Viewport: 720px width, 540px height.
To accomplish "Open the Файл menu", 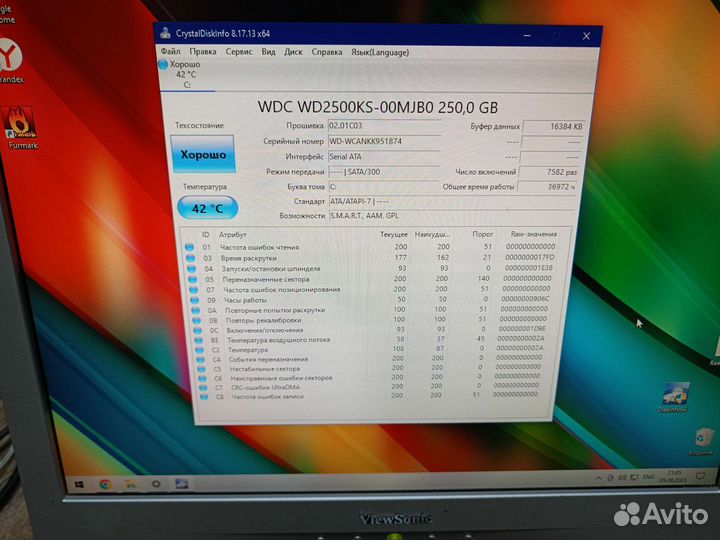I will (171, 51).
